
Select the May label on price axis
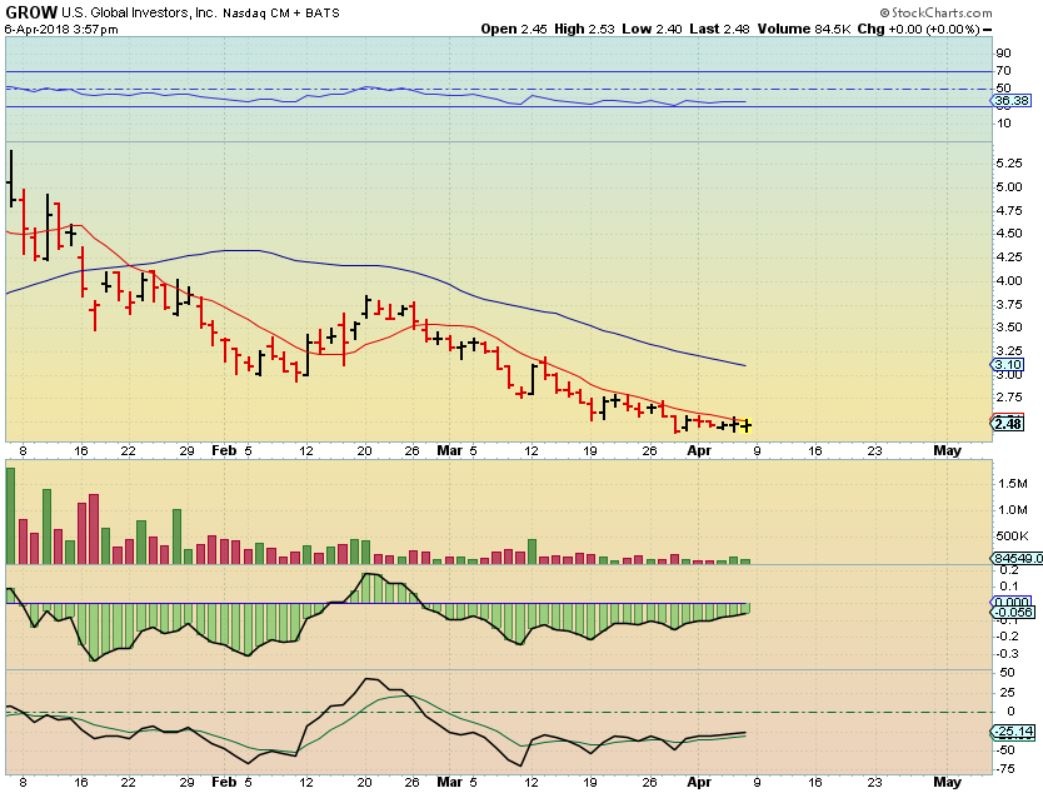coord(946,451)
